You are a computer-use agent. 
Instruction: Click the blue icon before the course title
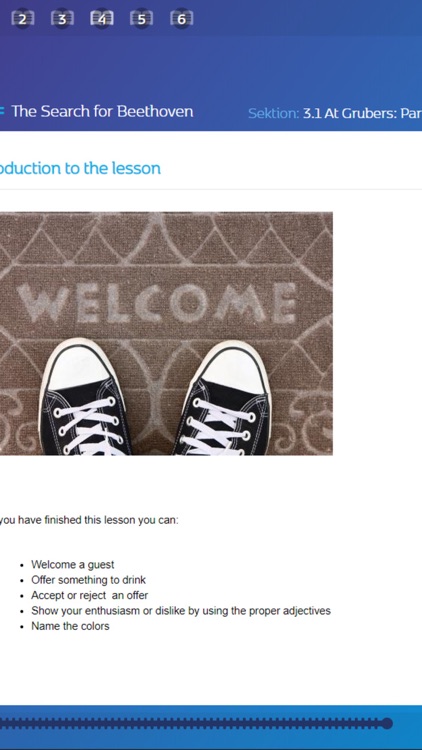tap(2, 111)
